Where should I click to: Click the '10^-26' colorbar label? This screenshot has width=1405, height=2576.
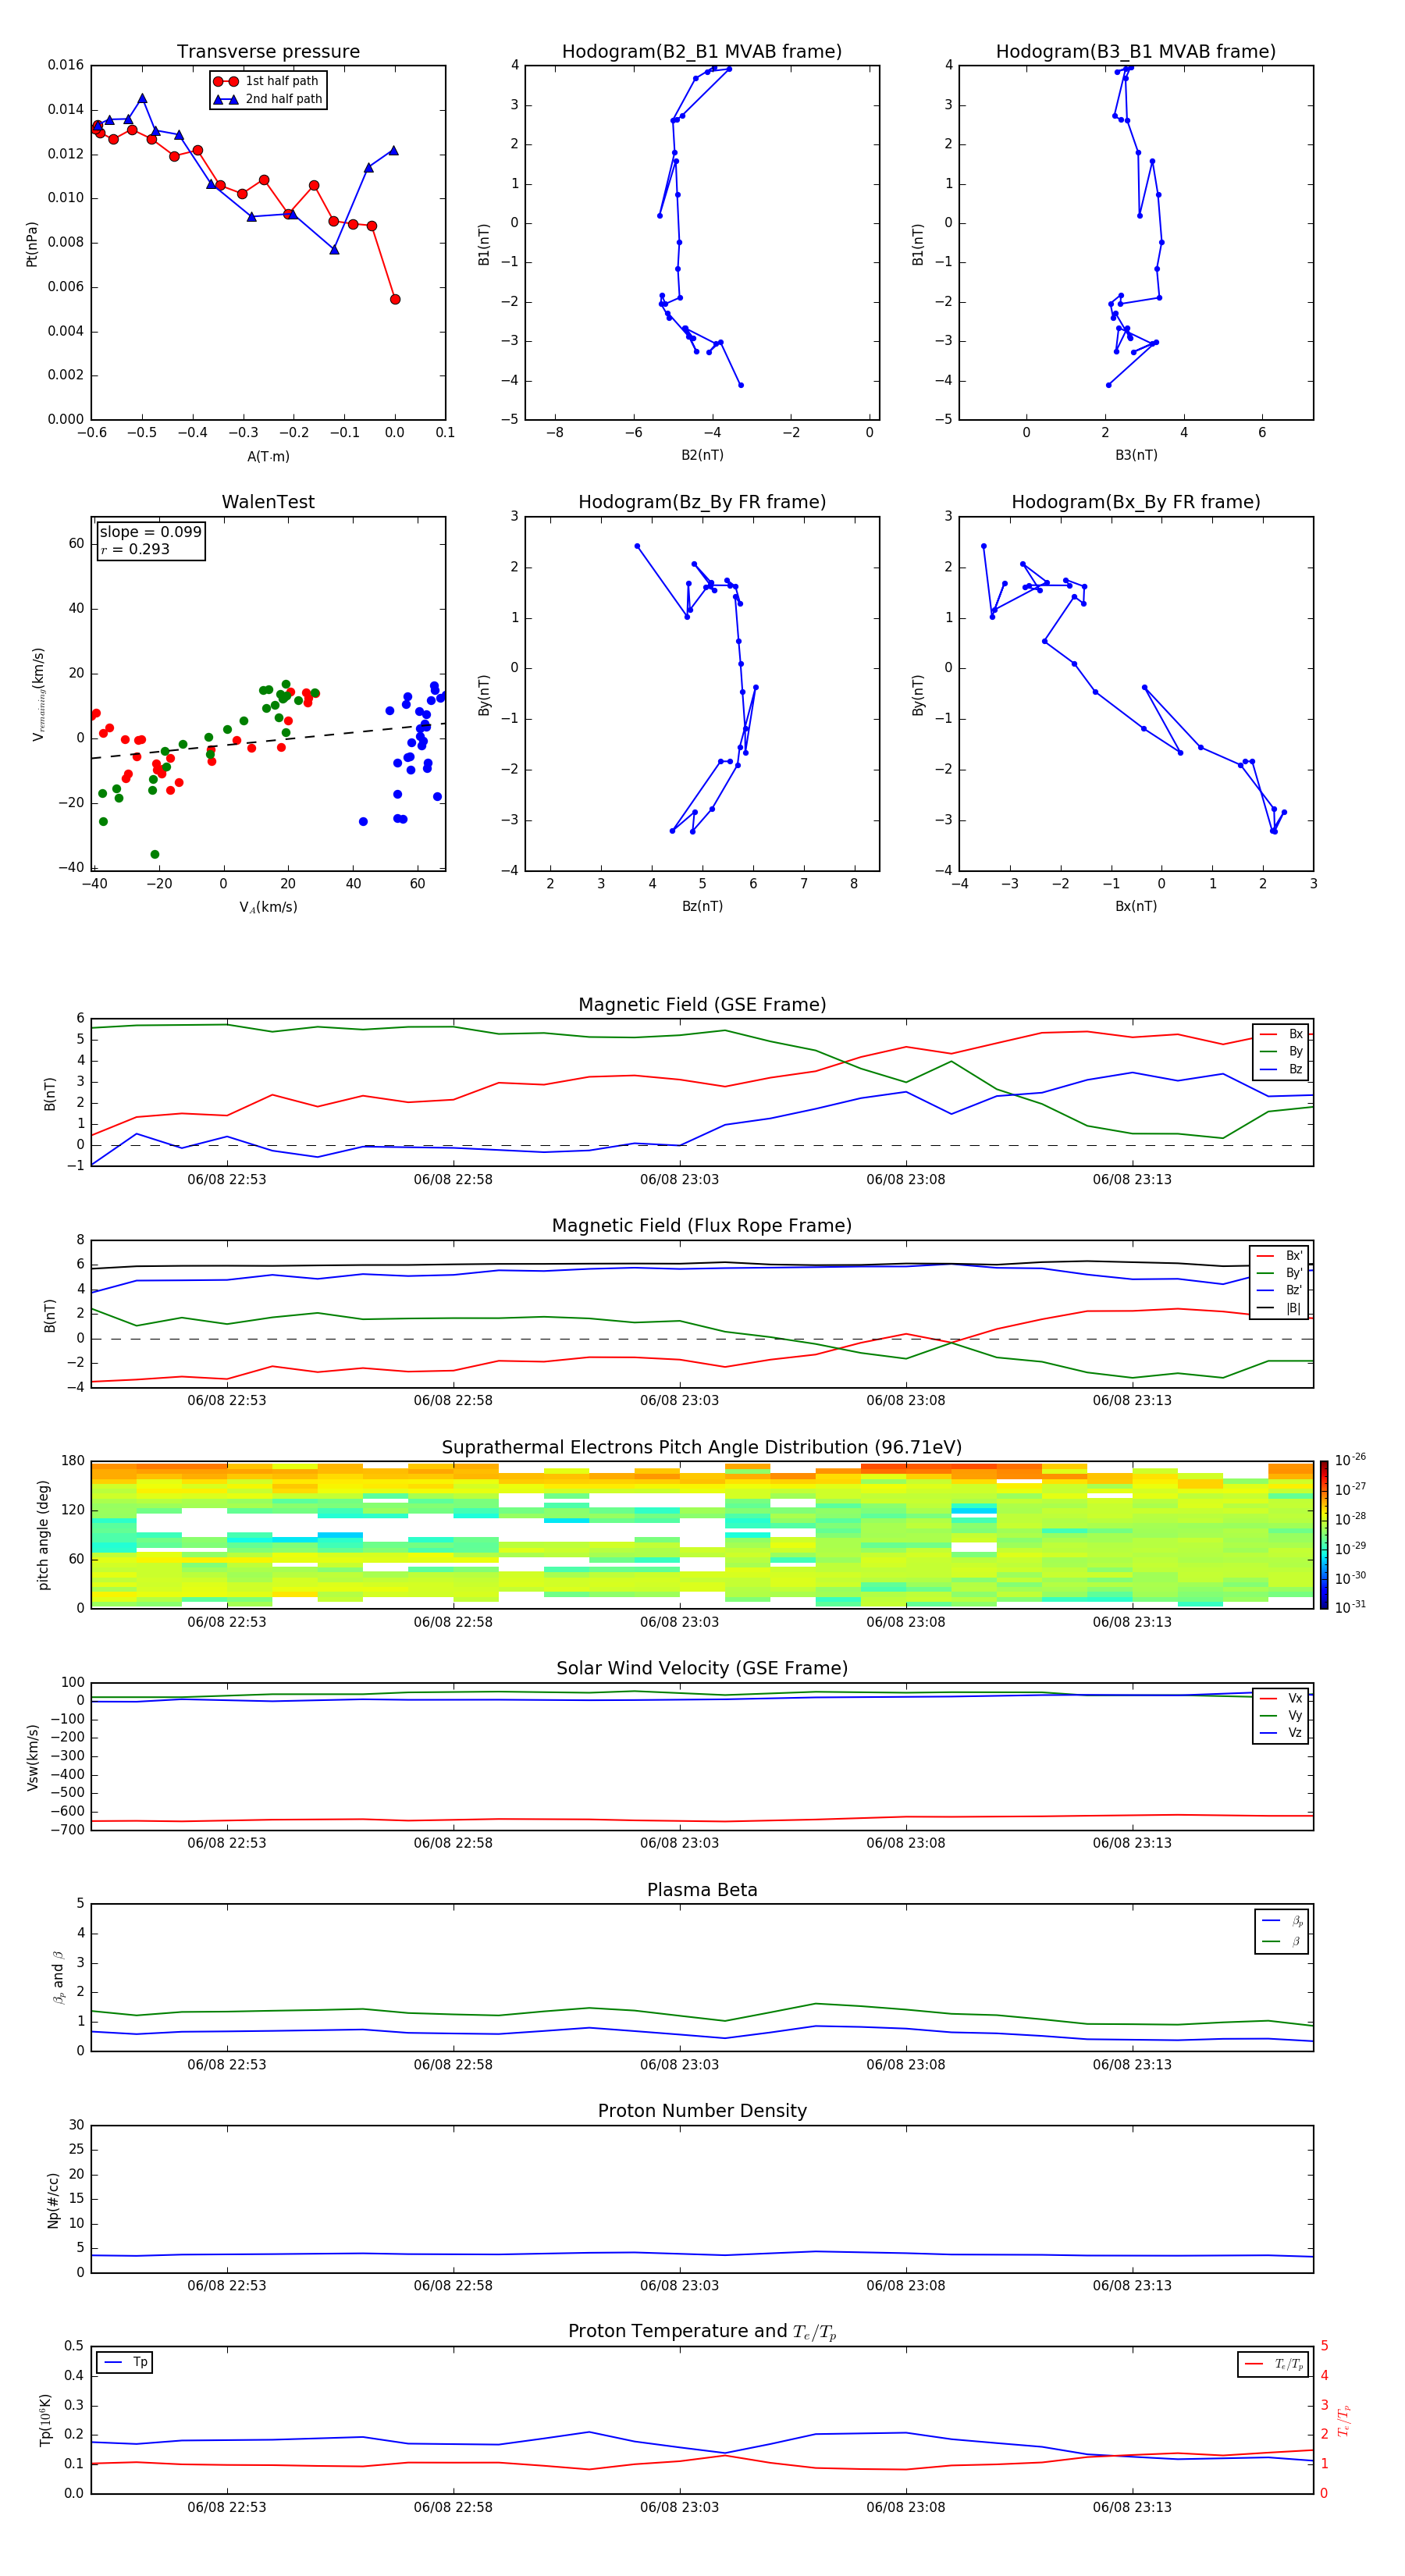coord(1350,1460)
